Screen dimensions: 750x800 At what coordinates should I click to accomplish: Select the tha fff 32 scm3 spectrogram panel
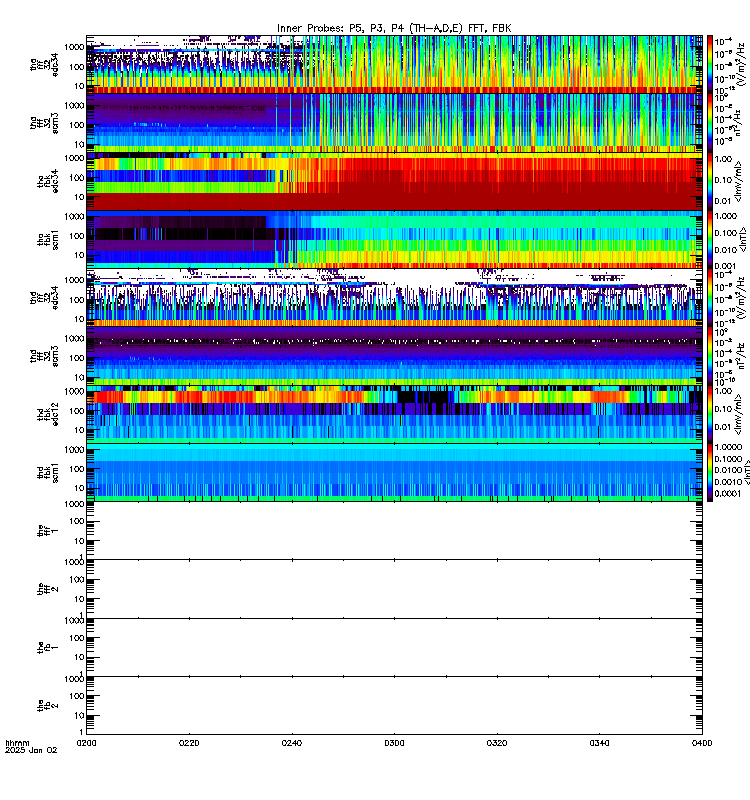click(x=394, y=123)
